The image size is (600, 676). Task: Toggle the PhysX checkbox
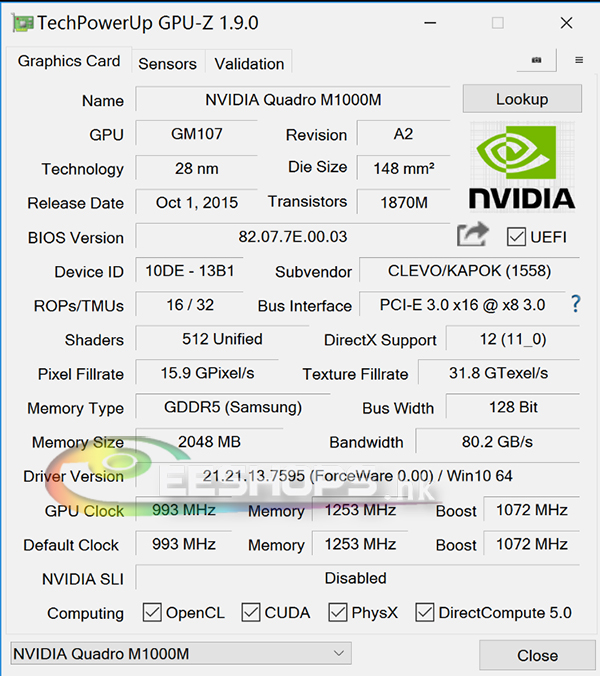coord(338,613)
